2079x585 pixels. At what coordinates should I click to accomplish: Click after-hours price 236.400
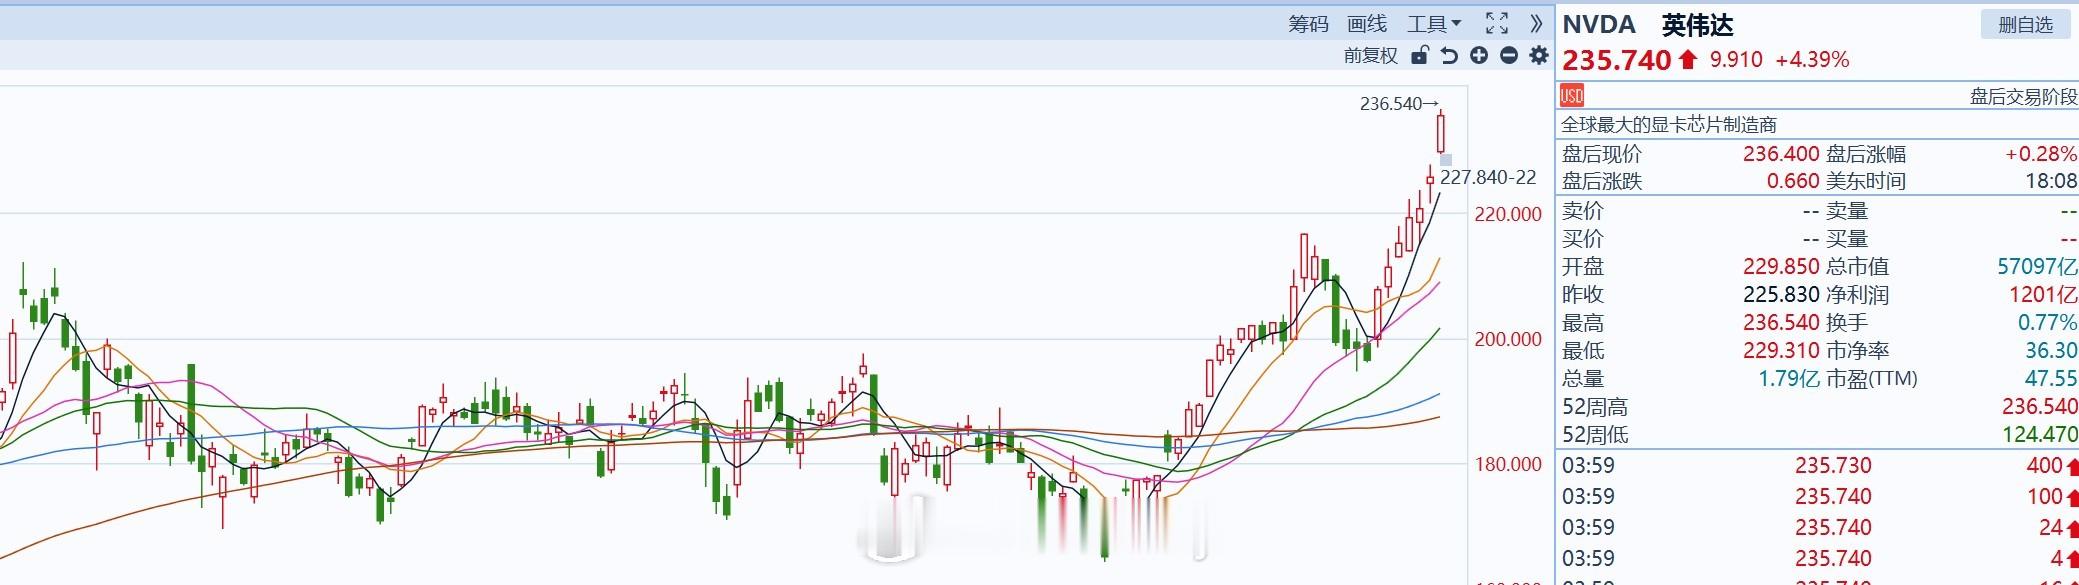pyautogui.click(x=1781, y=154)
